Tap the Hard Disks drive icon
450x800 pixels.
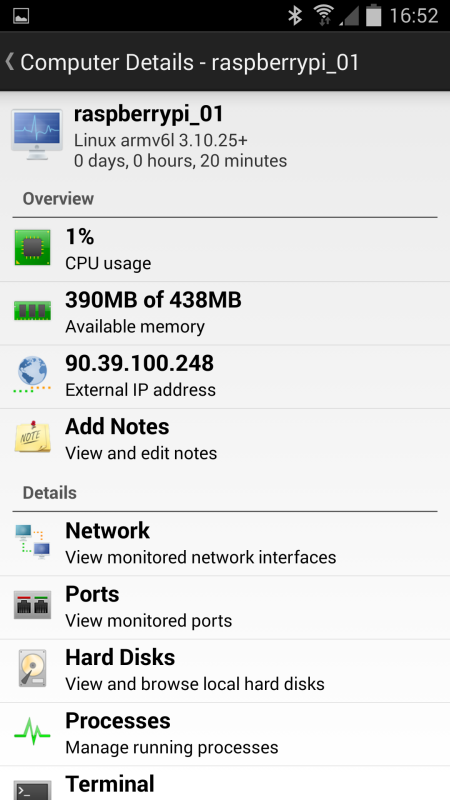[32, 668]
